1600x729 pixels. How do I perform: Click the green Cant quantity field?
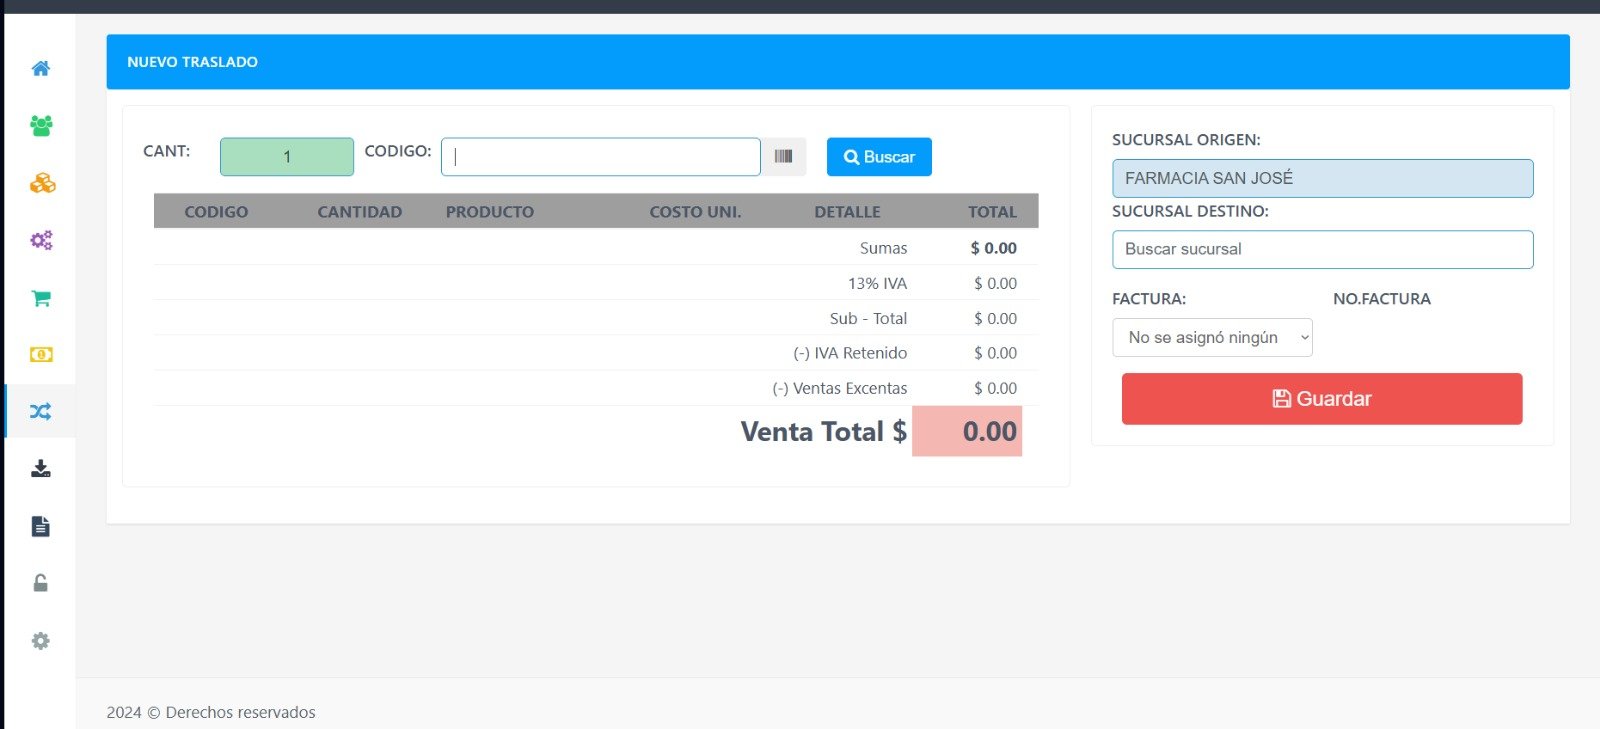(x=287, y=157)
